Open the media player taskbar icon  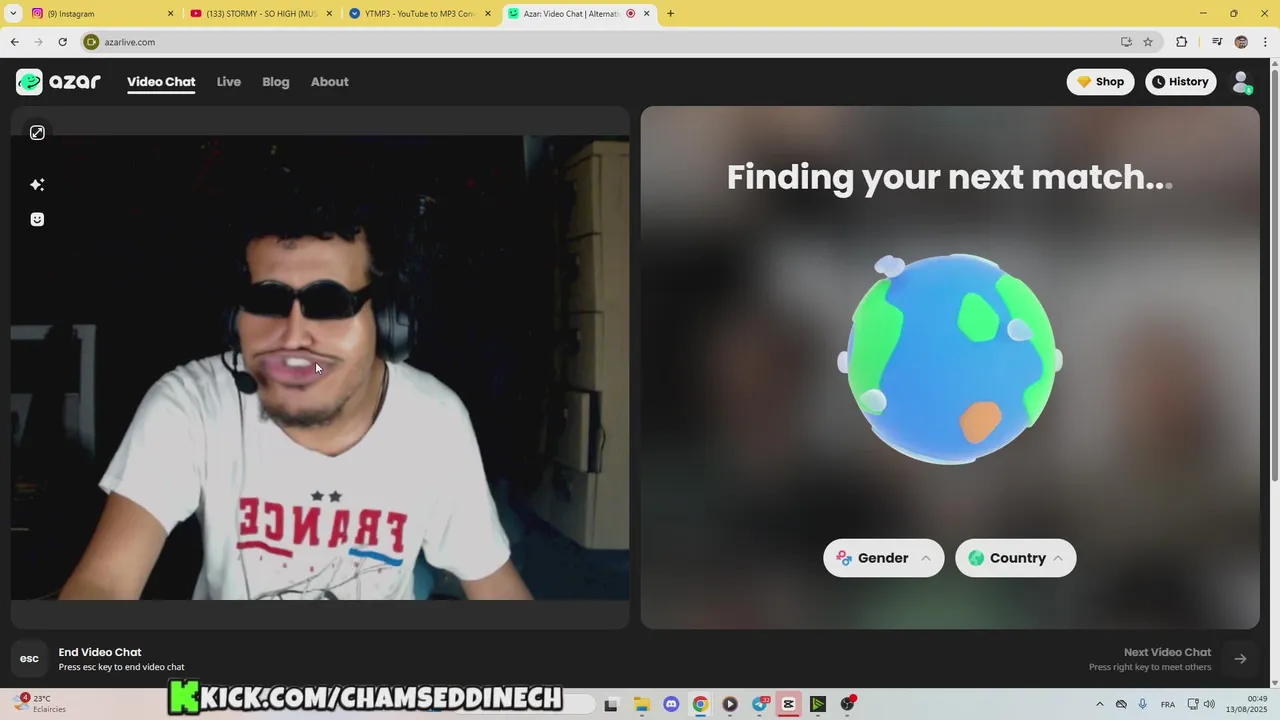(730, 704)
